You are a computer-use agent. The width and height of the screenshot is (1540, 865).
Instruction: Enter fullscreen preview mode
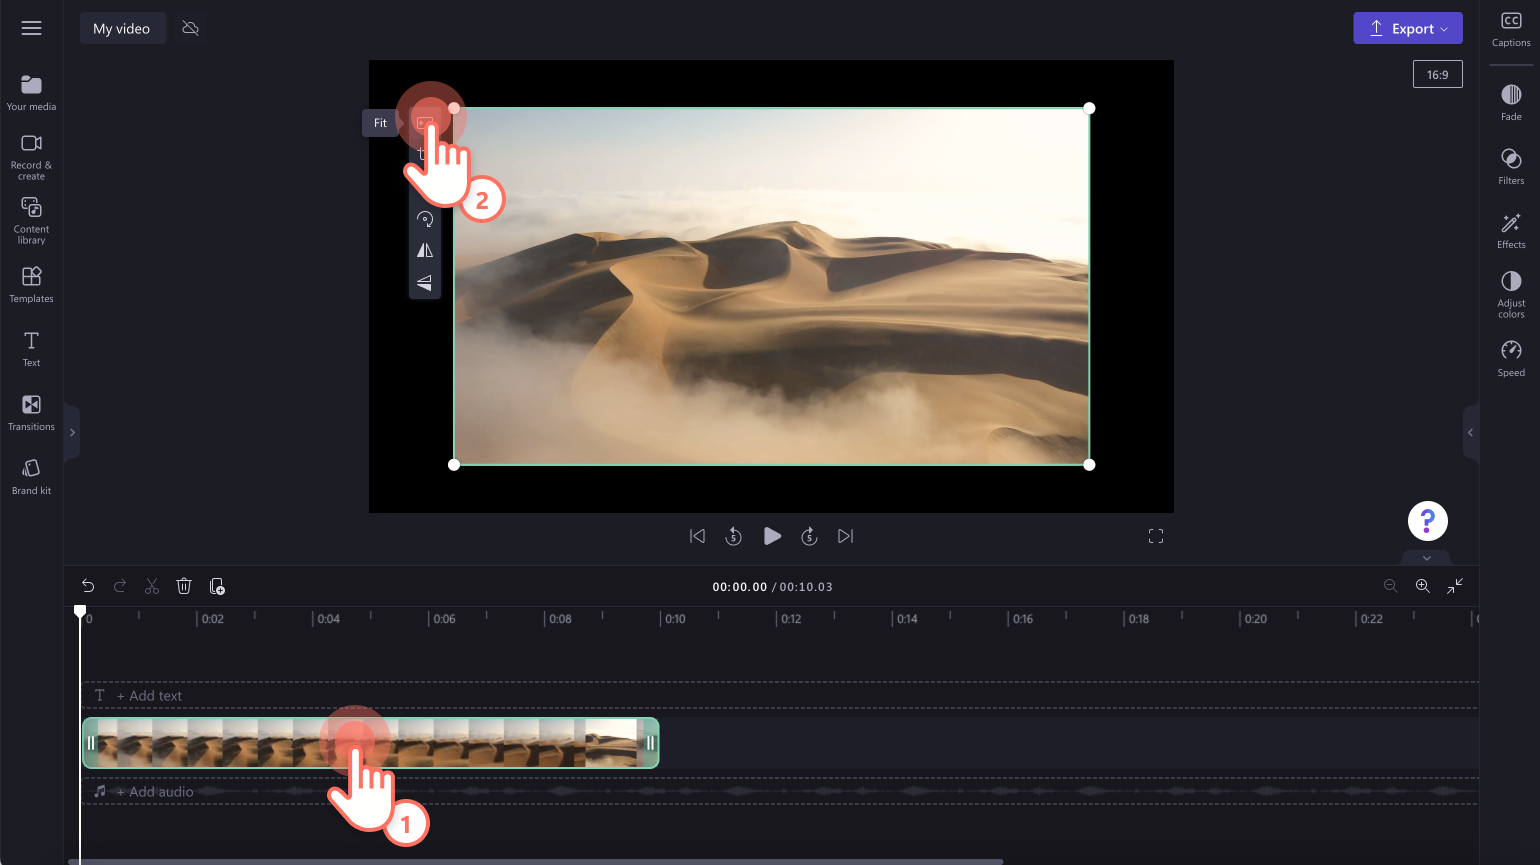coord(1156,536)
